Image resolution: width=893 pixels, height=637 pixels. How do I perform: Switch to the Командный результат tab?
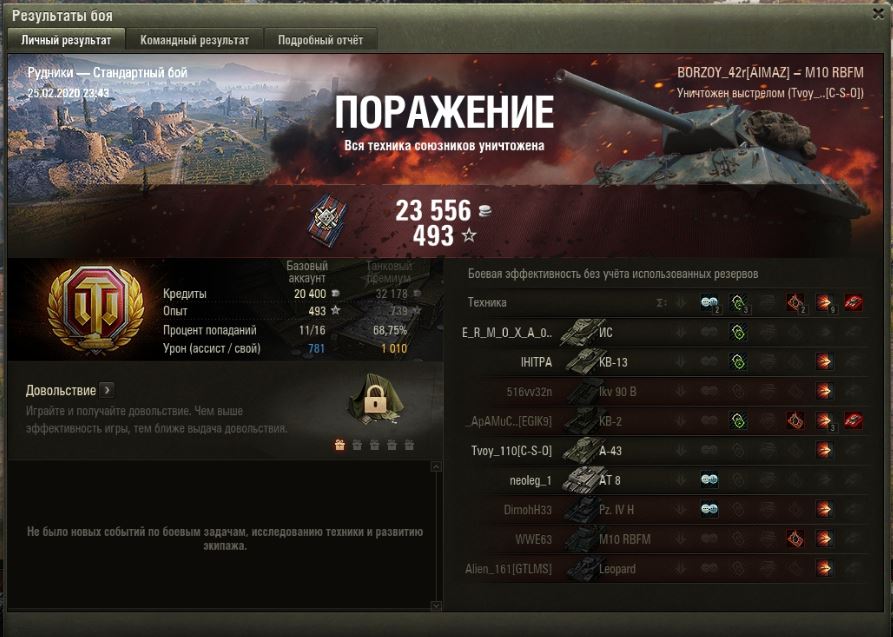pyautogui.click(x=194, y=40)
